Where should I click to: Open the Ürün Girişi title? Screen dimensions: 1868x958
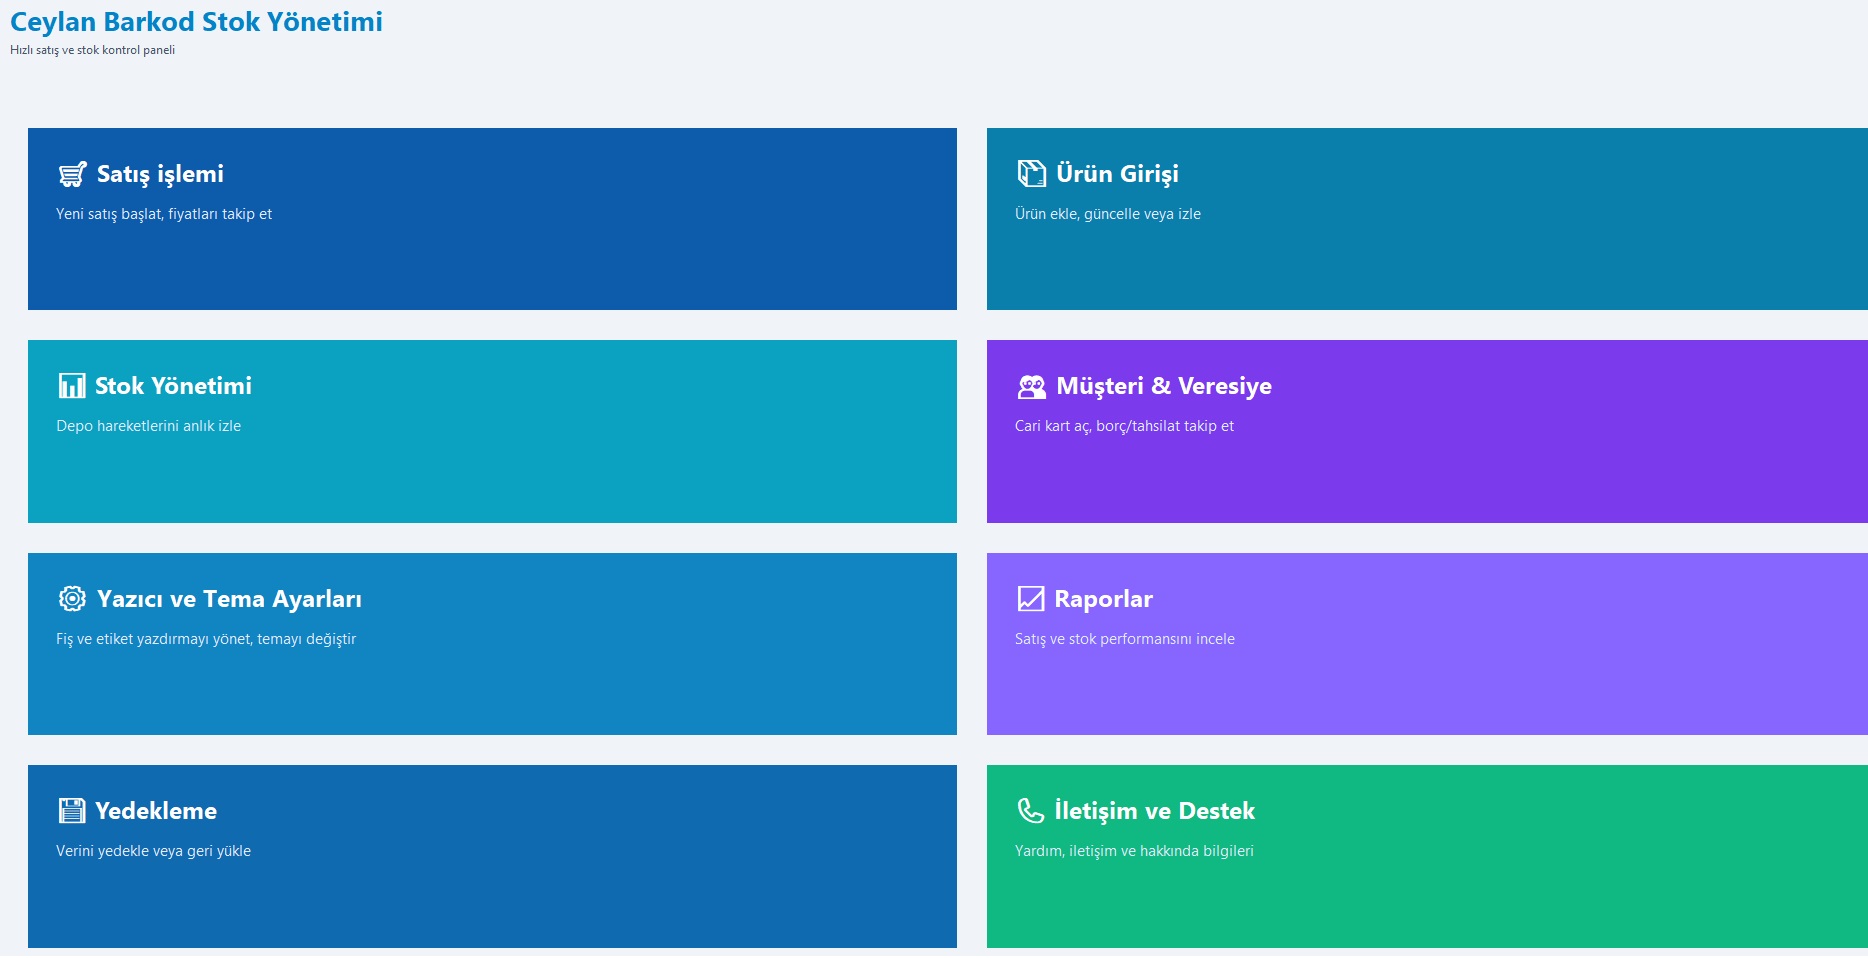(x=1117, y=174)
